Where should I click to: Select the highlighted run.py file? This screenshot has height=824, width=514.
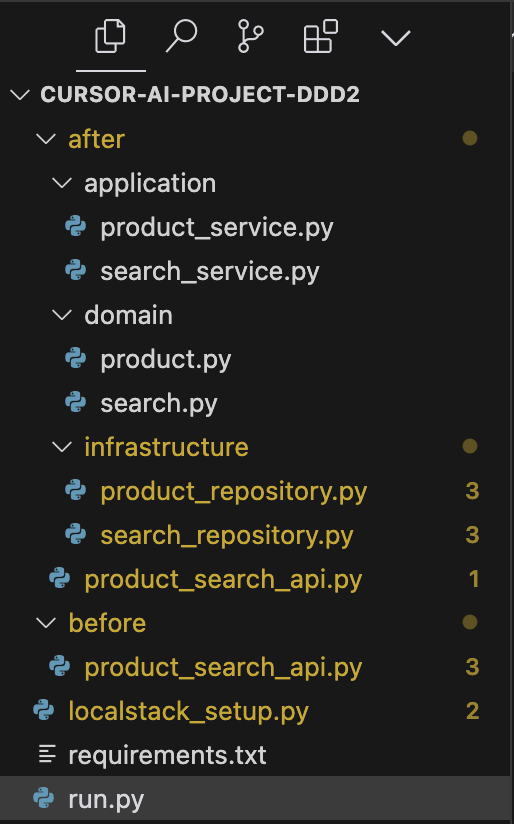click(x=257, y=799)
